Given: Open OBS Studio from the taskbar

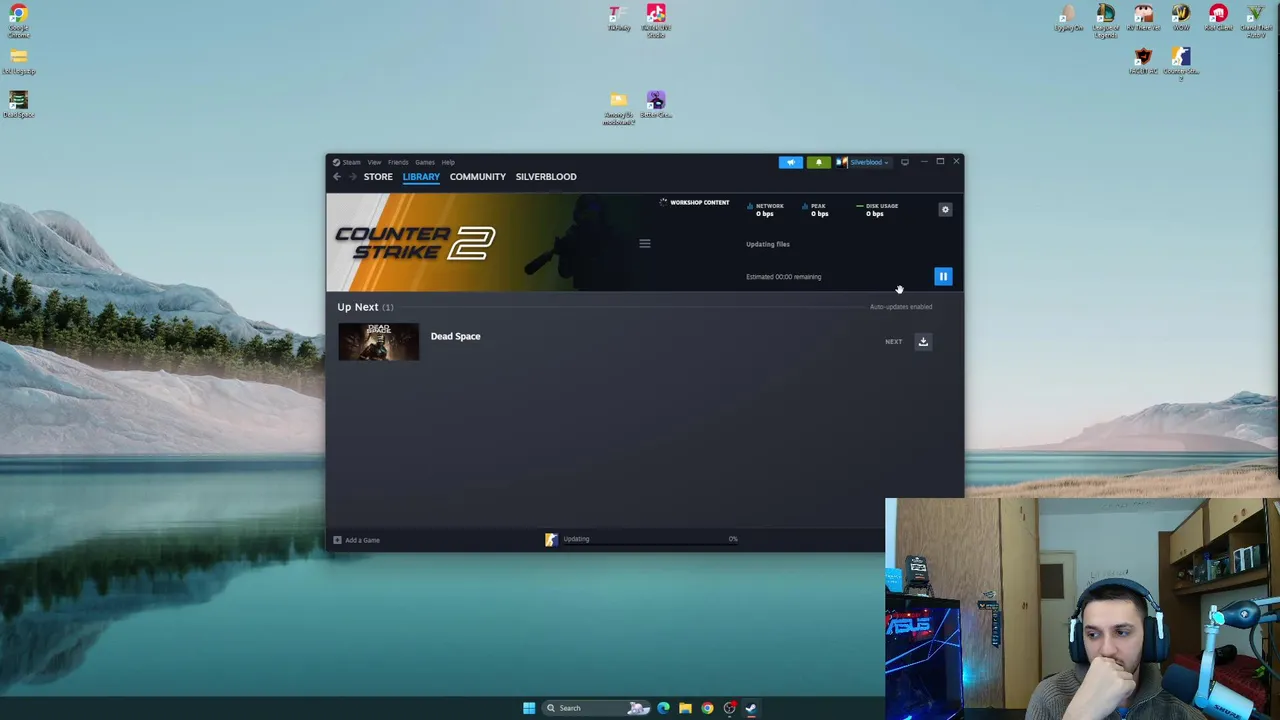Looking at the screenshot, I should (729, 708).
